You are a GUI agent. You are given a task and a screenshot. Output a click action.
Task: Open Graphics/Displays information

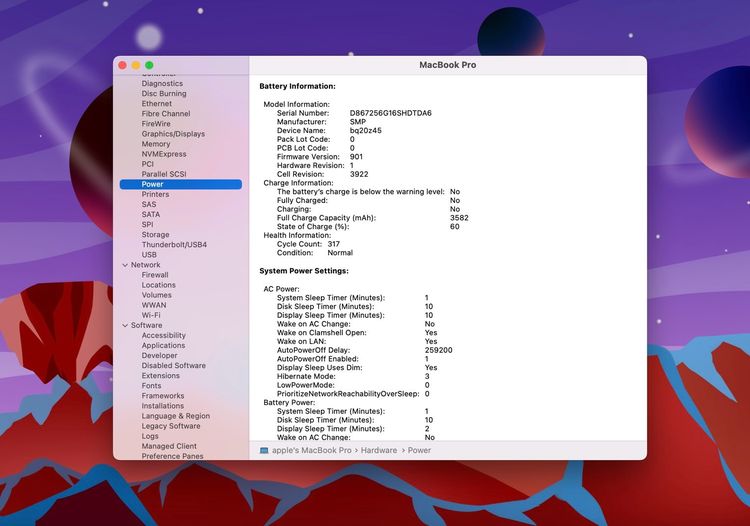(173, 134)
